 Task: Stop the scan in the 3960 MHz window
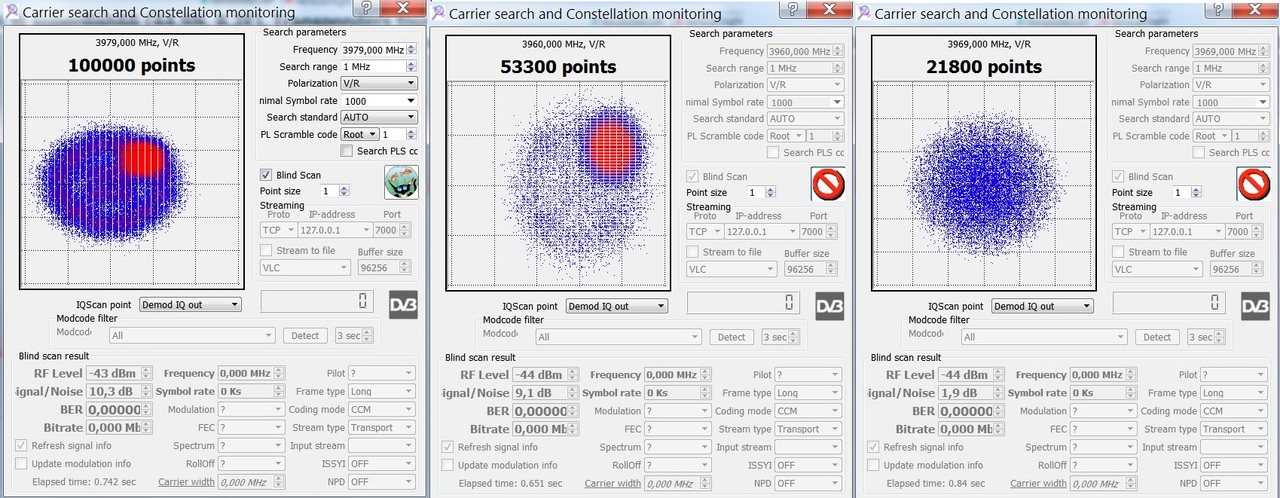tap(827, 184)
